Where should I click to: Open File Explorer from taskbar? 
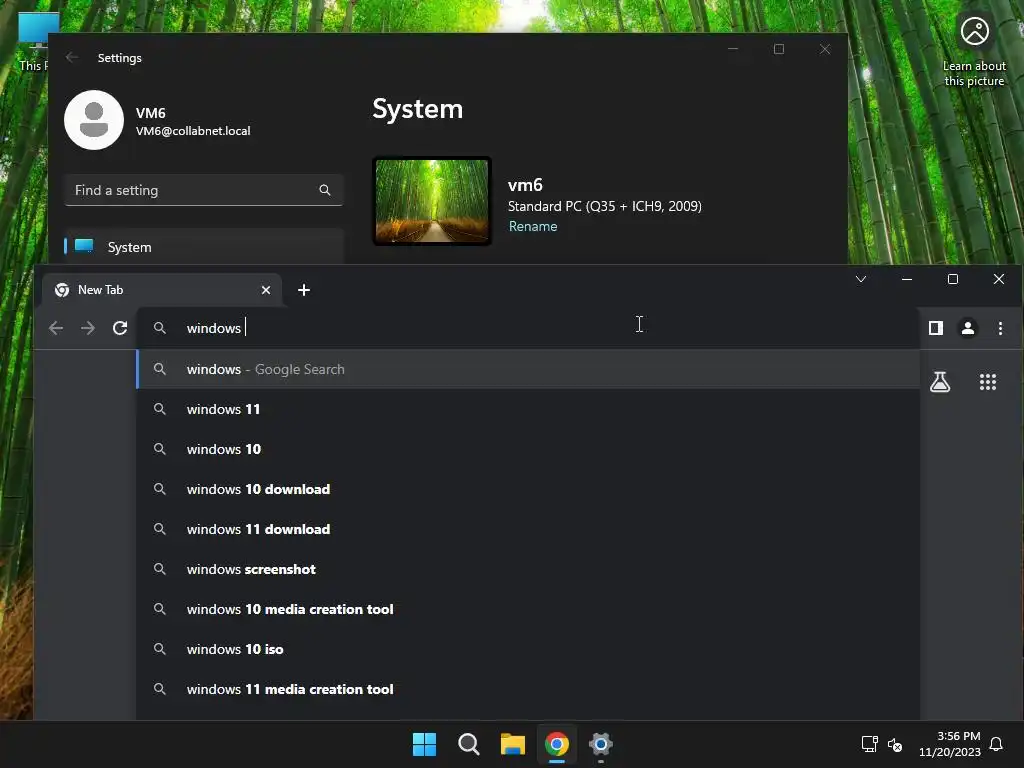pyautogui.click(x=513, y=744)
